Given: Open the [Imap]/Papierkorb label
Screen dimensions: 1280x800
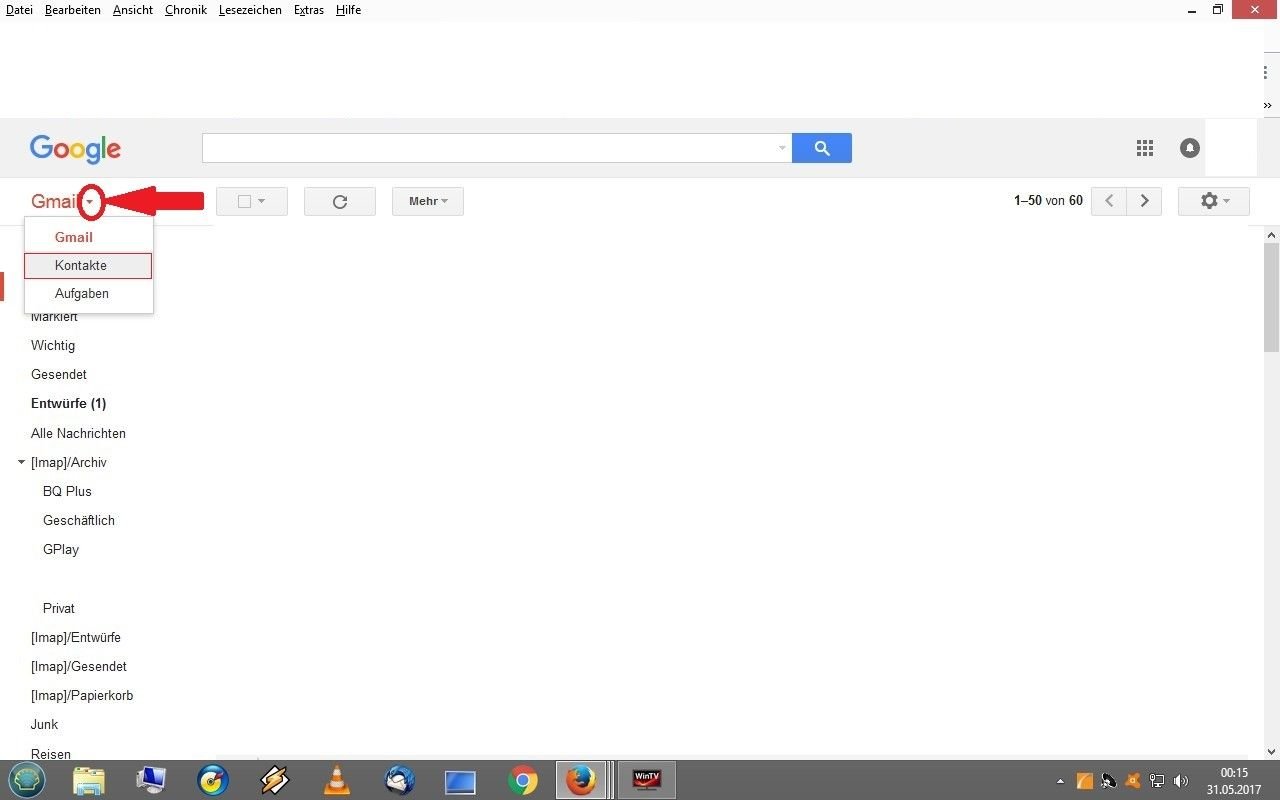Looking at the screenshot, I should coord(82,695).
